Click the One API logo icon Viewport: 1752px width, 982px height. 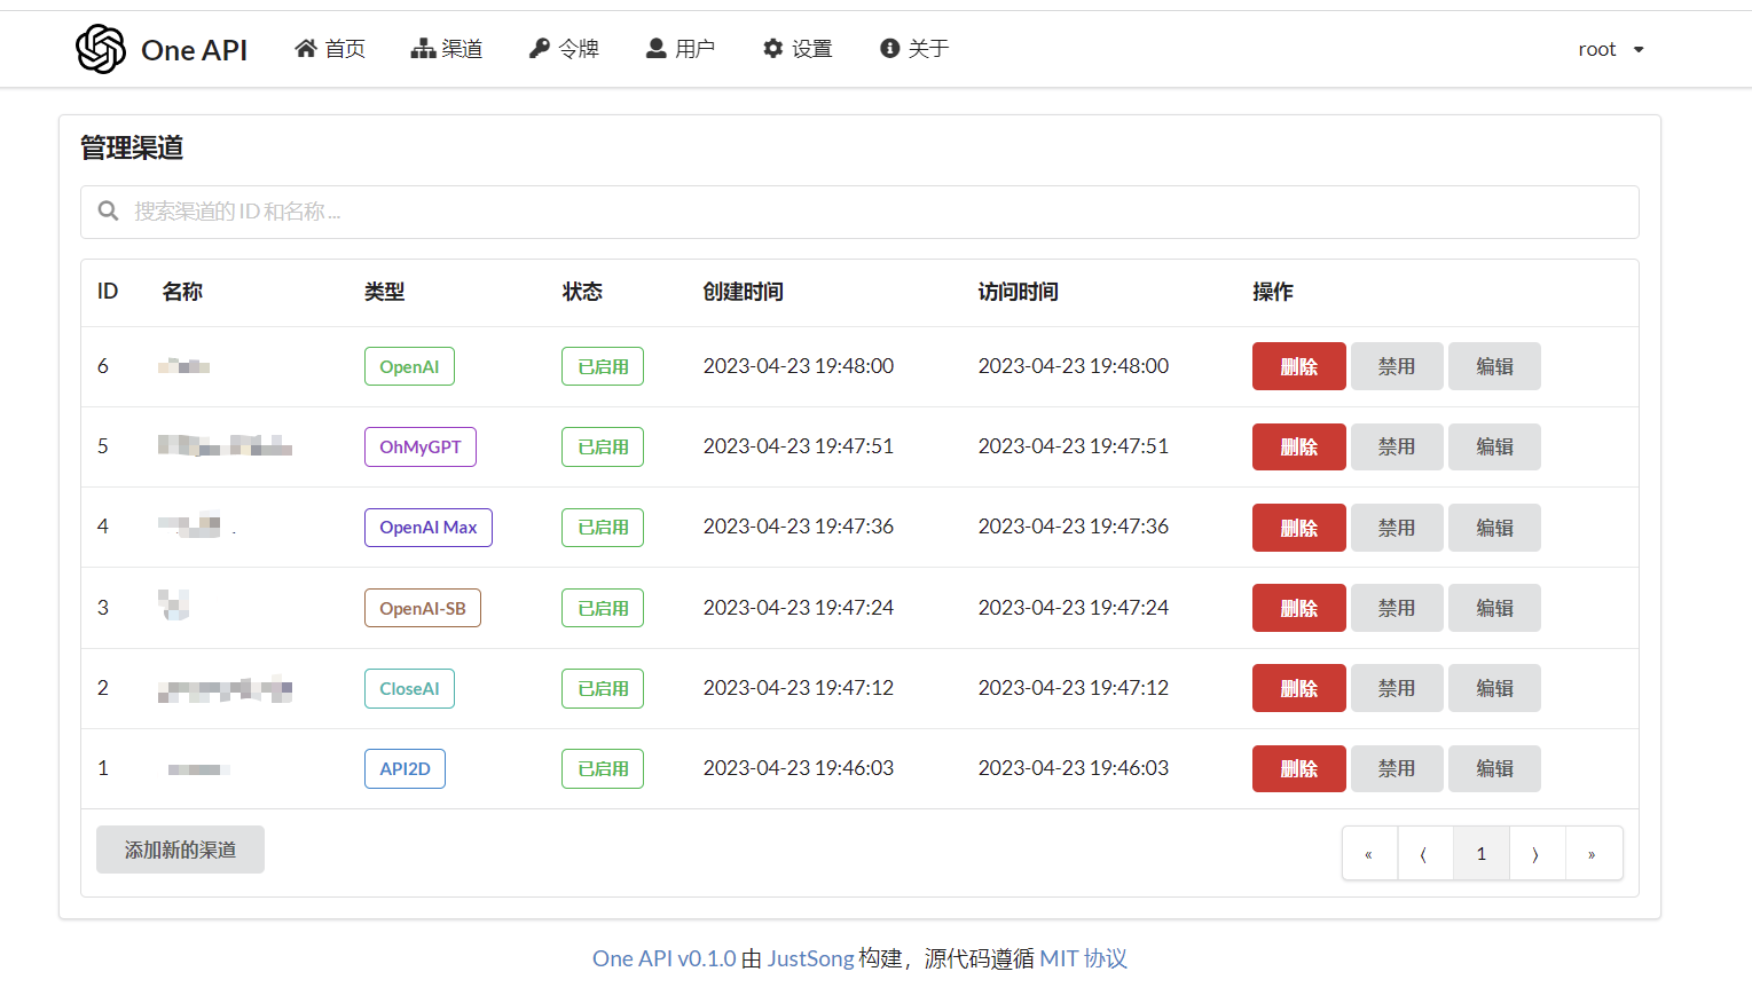pos(101,49)
